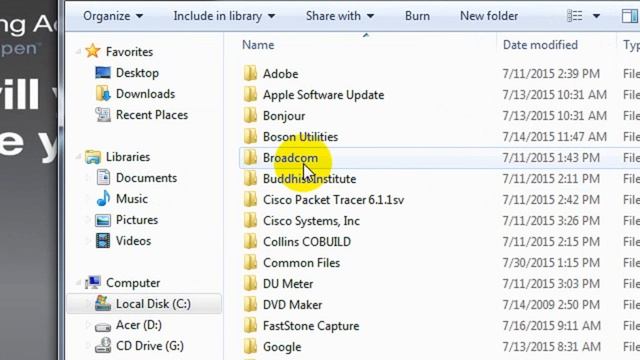Click the Local Disk (C:) drive icon
640x360 pixels.
point(103,304)
